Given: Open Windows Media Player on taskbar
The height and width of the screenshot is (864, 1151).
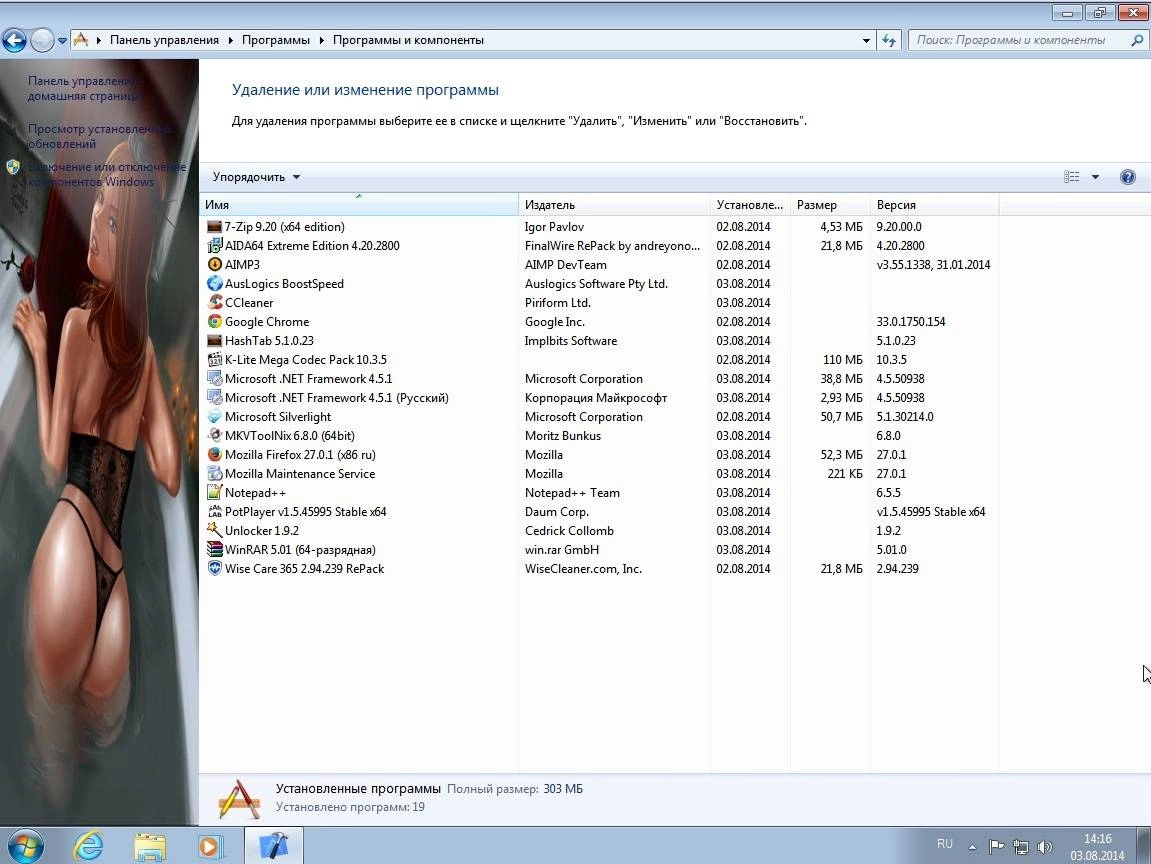Looking at the screenshot, I should pos(209,846).
